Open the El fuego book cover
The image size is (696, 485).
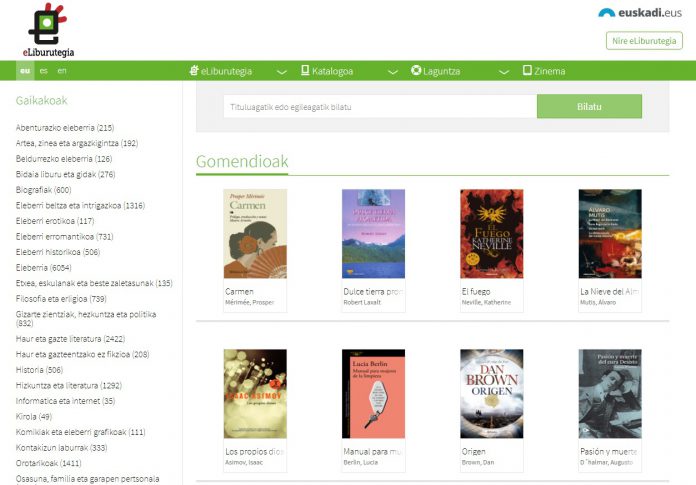click(x=491, y=234)
